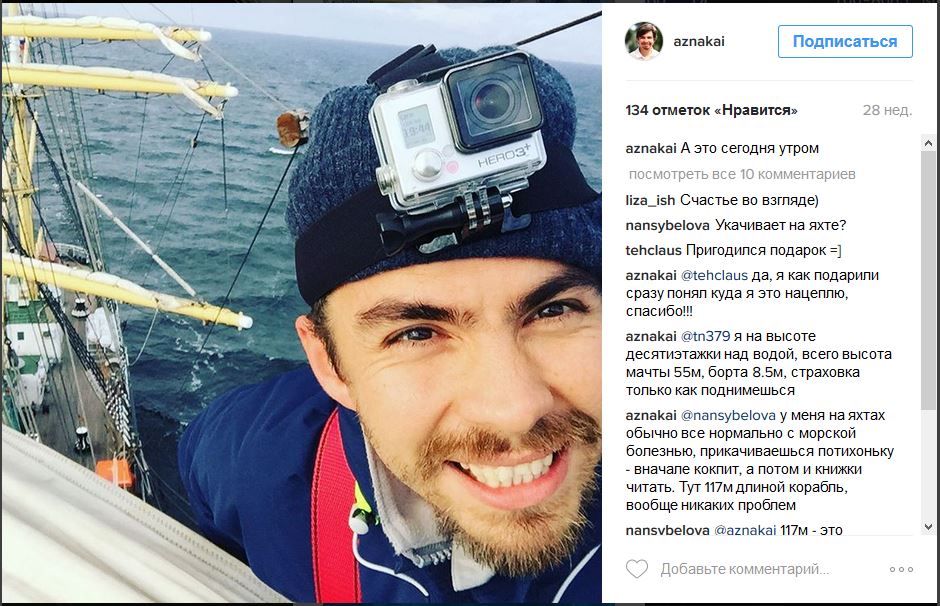940x606 pixels.
Task: Click the scrollbar down arrow in comments
Action: point(928,527)
